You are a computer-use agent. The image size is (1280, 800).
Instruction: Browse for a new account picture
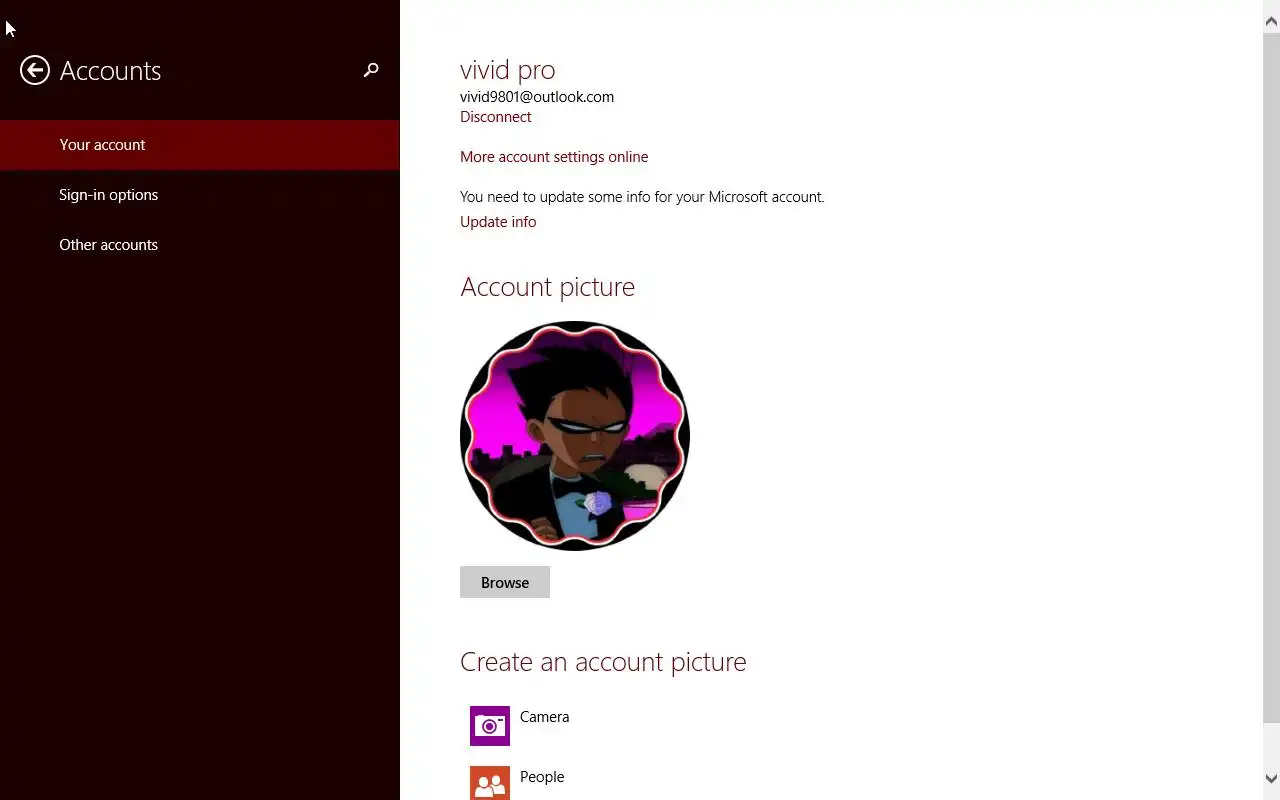505,582
